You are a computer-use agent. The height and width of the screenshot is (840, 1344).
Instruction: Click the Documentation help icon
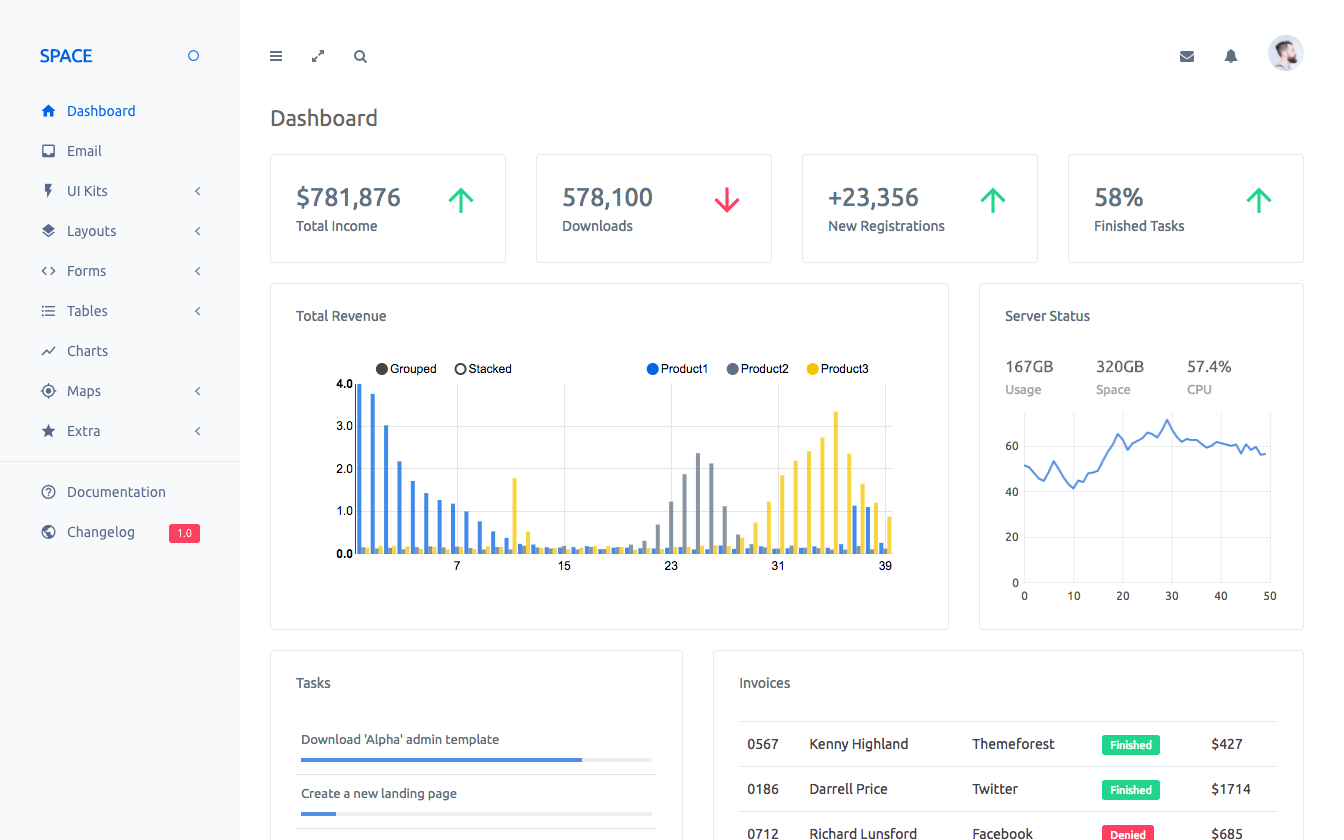pyautogui.click(x=48, y=492)
